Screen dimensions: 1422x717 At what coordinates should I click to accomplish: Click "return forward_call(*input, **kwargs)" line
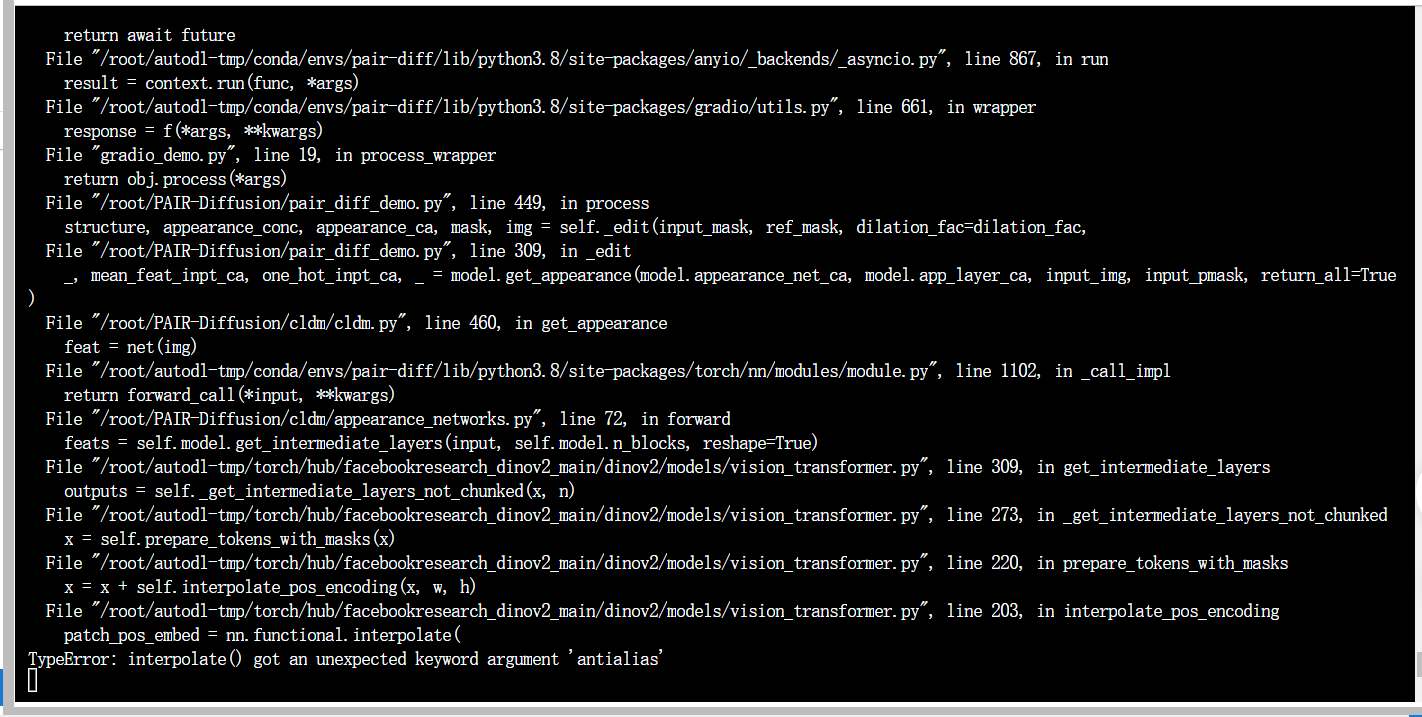pyautogui.click(x=229, y=395)
